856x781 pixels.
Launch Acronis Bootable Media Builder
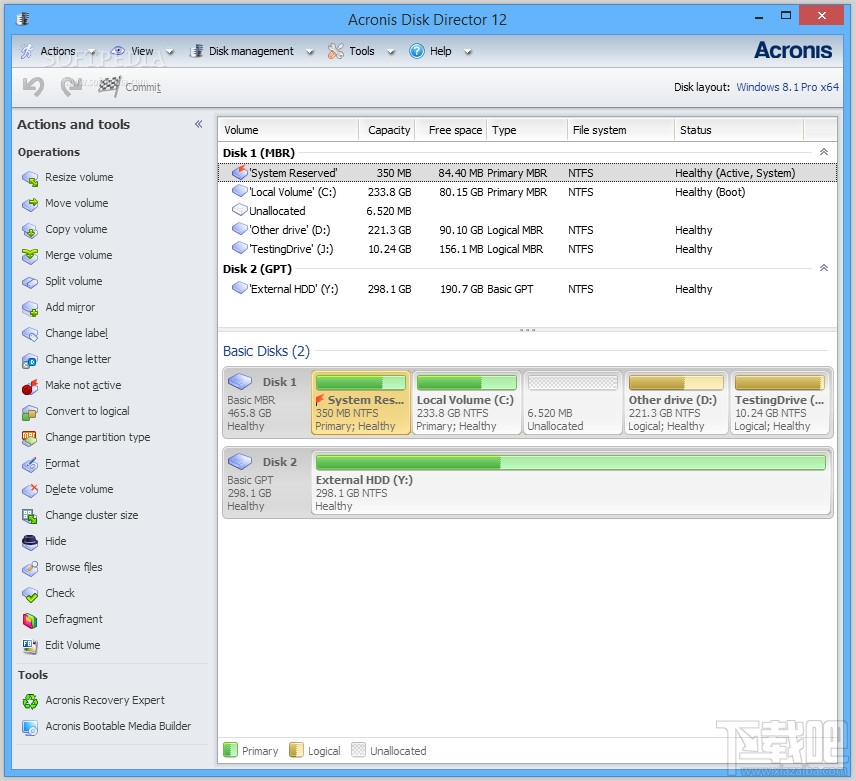103,726
